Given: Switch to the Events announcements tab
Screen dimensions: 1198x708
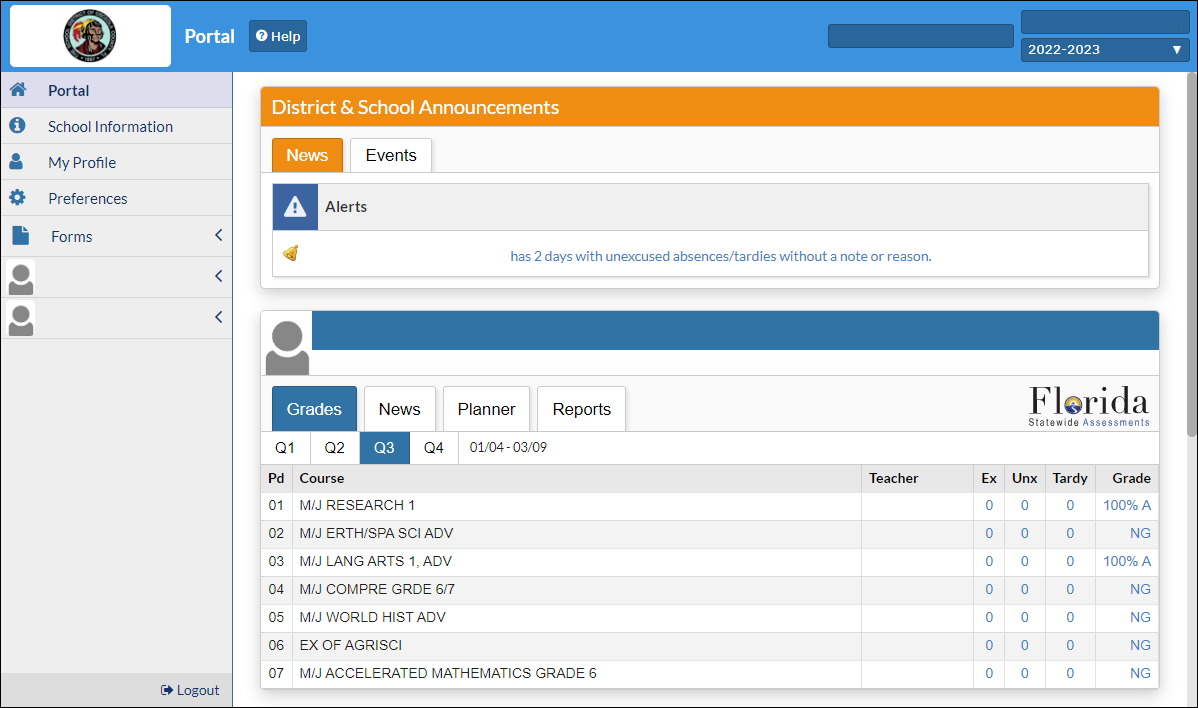Looking at the screenshot, I should tap(390, 155).
